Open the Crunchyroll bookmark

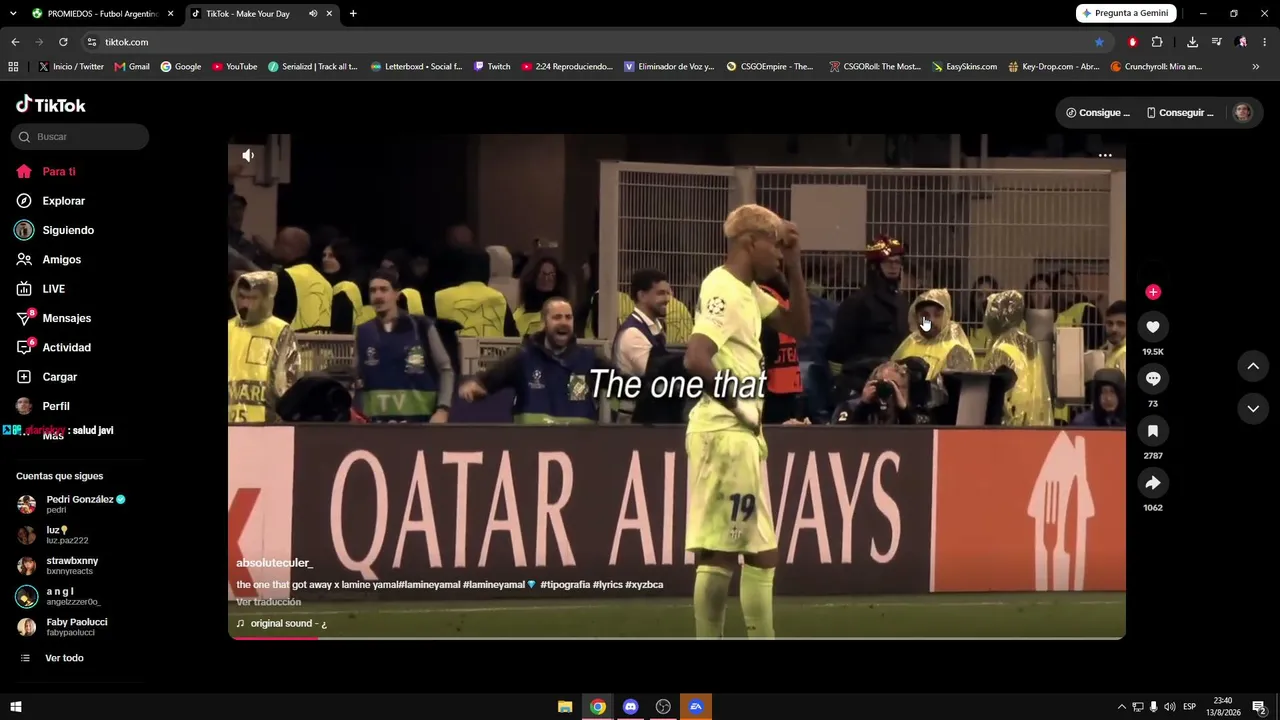[x=1156, y=67]
